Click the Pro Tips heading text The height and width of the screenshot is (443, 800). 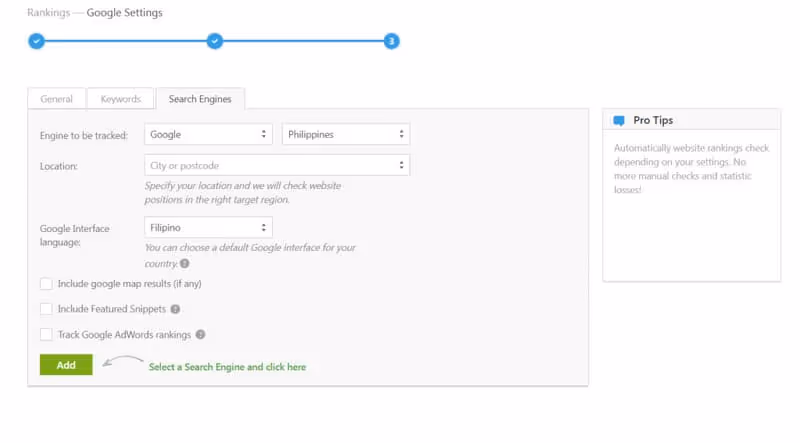click(x=653, y=120)
